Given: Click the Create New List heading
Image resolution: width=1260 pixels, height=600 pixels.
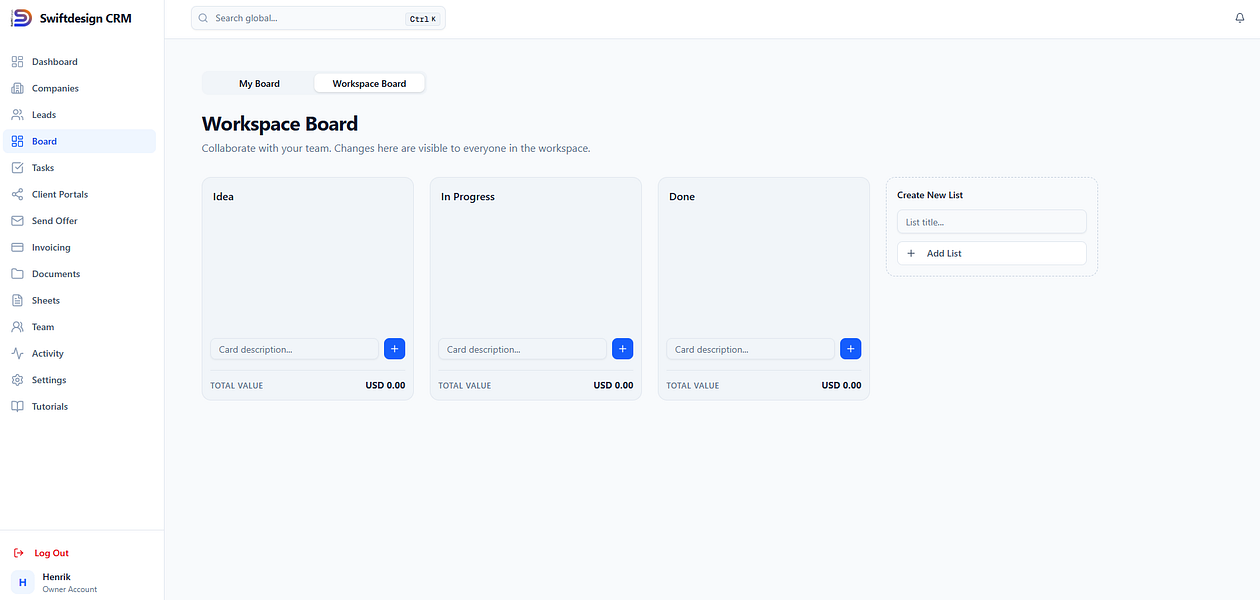Looking at the screenshot, I should (x=930, y=195).
